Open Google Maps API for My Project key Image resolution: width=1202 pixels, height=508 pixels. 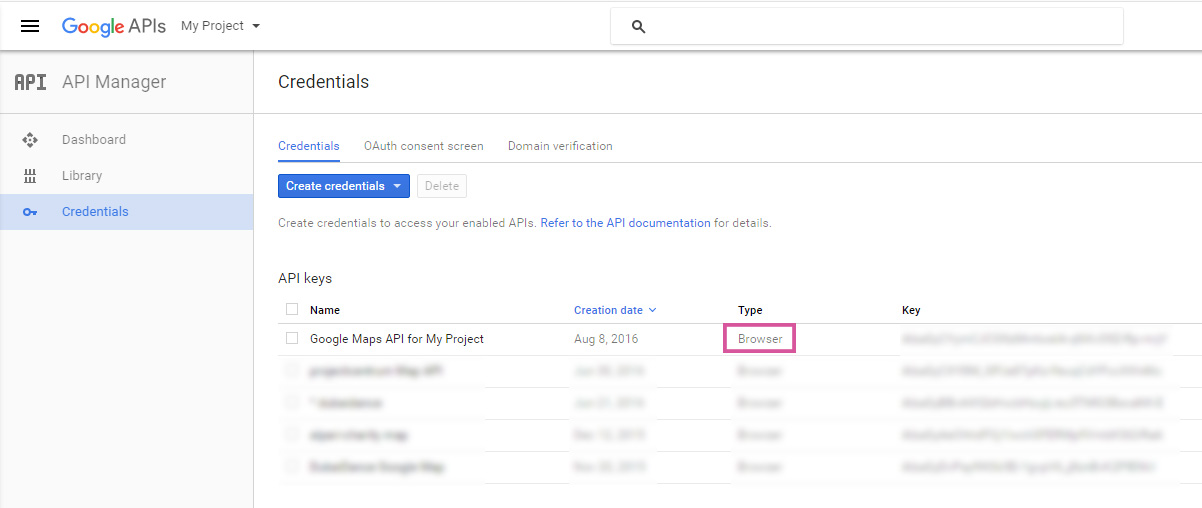click(x=397, y=339)
